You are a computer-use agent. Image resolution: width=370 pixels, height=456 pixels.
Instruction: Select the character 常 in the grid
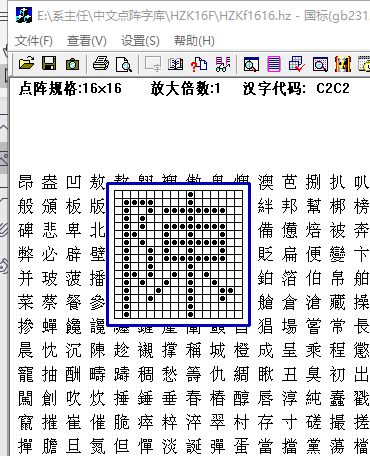click(x=338, y=326)
